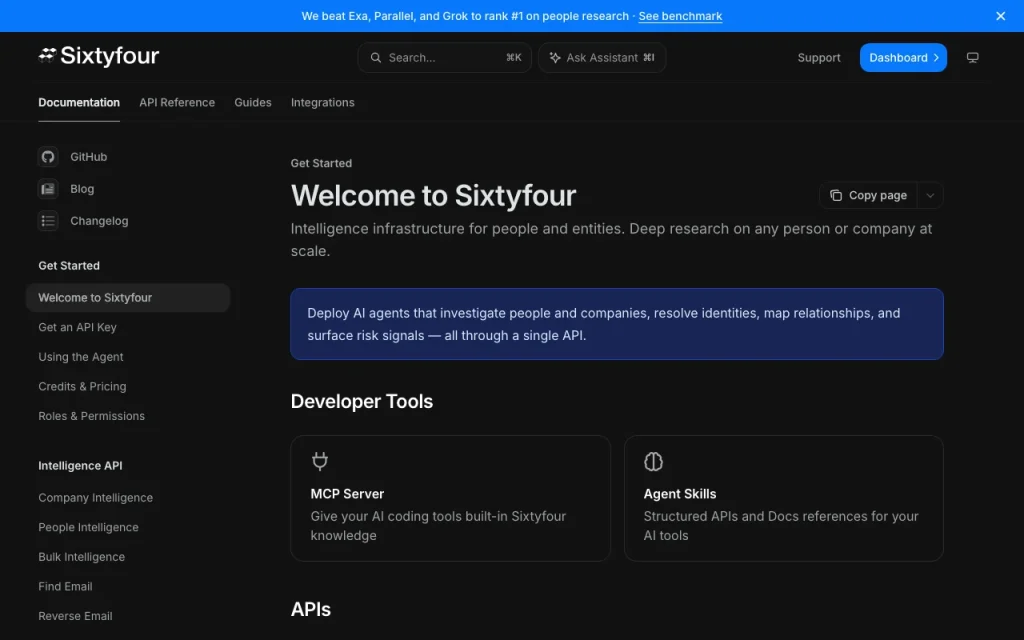Open the Ask Assistant button
Image resolution: width=1024 pixels, height=640 pixels.
[602, 57]
